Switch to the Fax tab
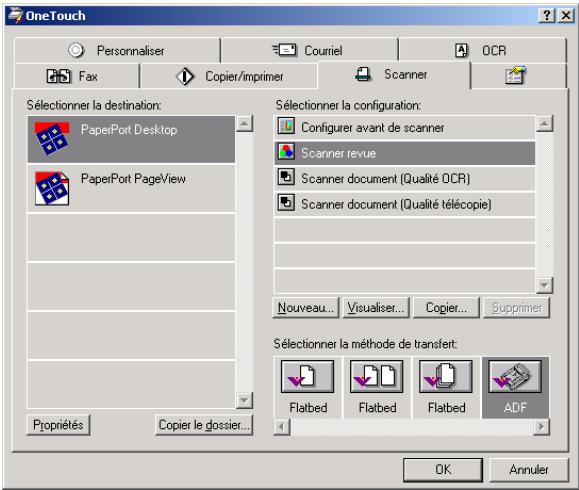This screenshot has height=490, width=579. (76, 76)
